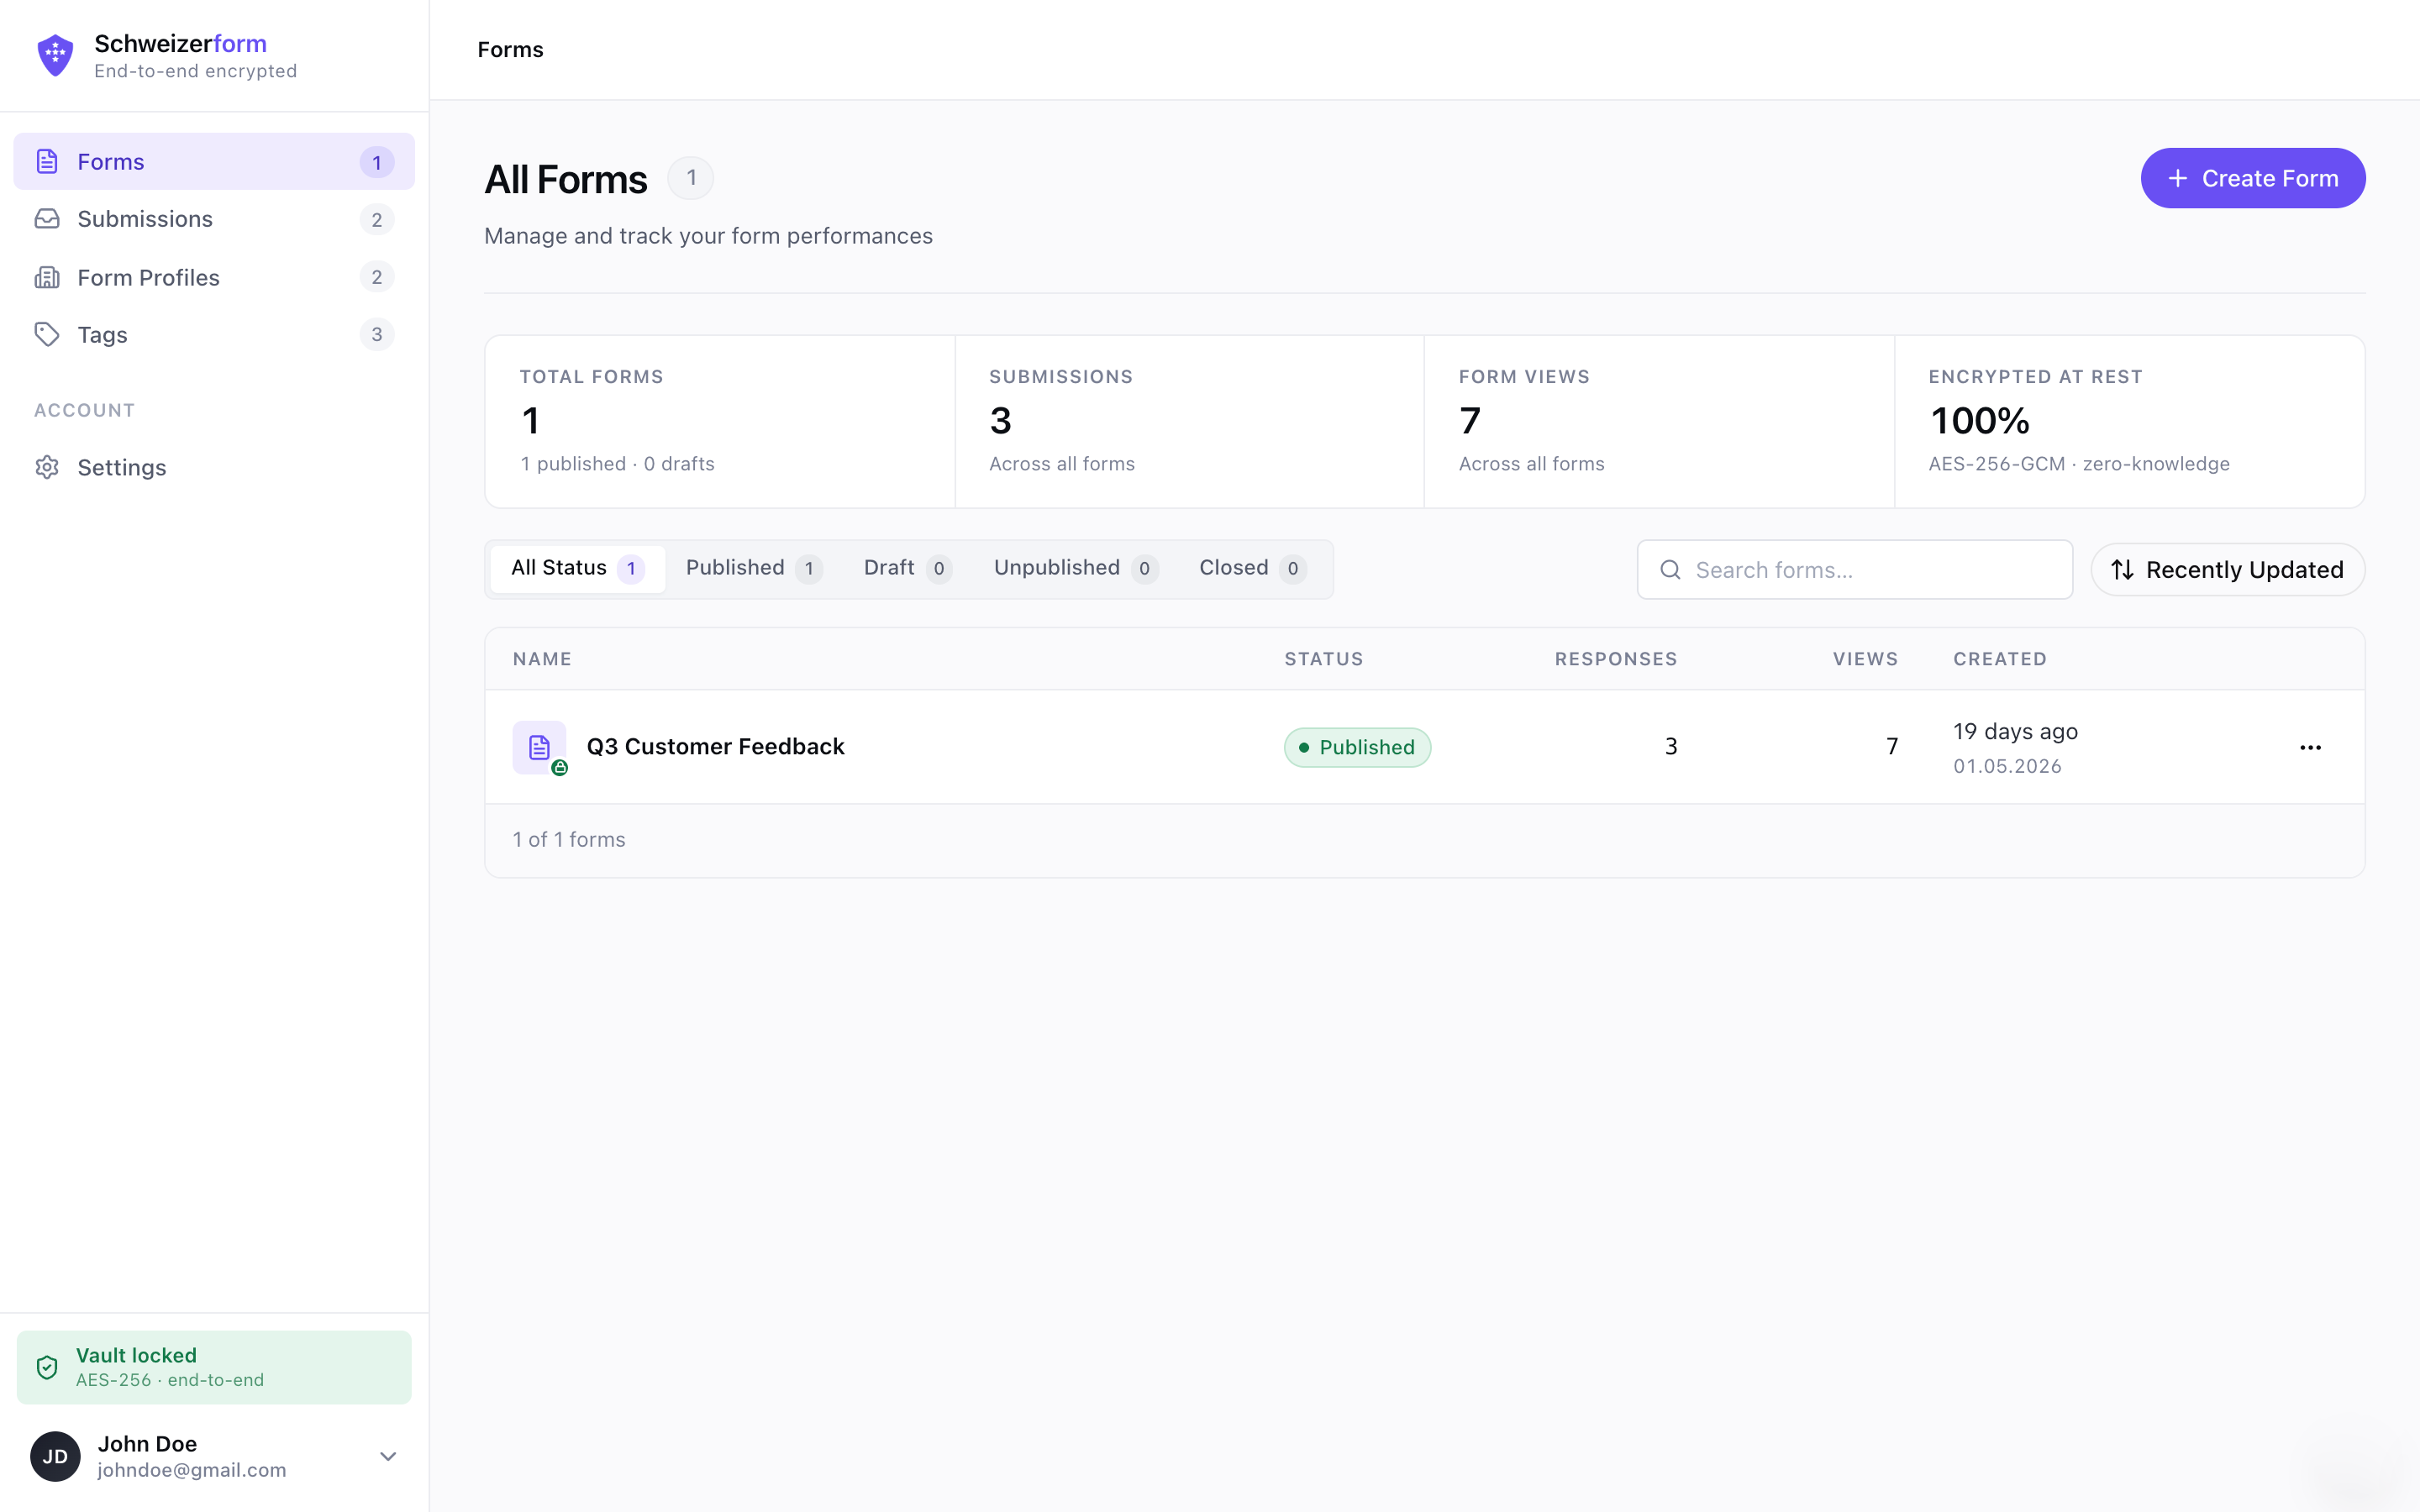This screenshot has height=1512, width=2420.
Task: Click the date 01.05.2026
Action: (x=2007, y=766)
